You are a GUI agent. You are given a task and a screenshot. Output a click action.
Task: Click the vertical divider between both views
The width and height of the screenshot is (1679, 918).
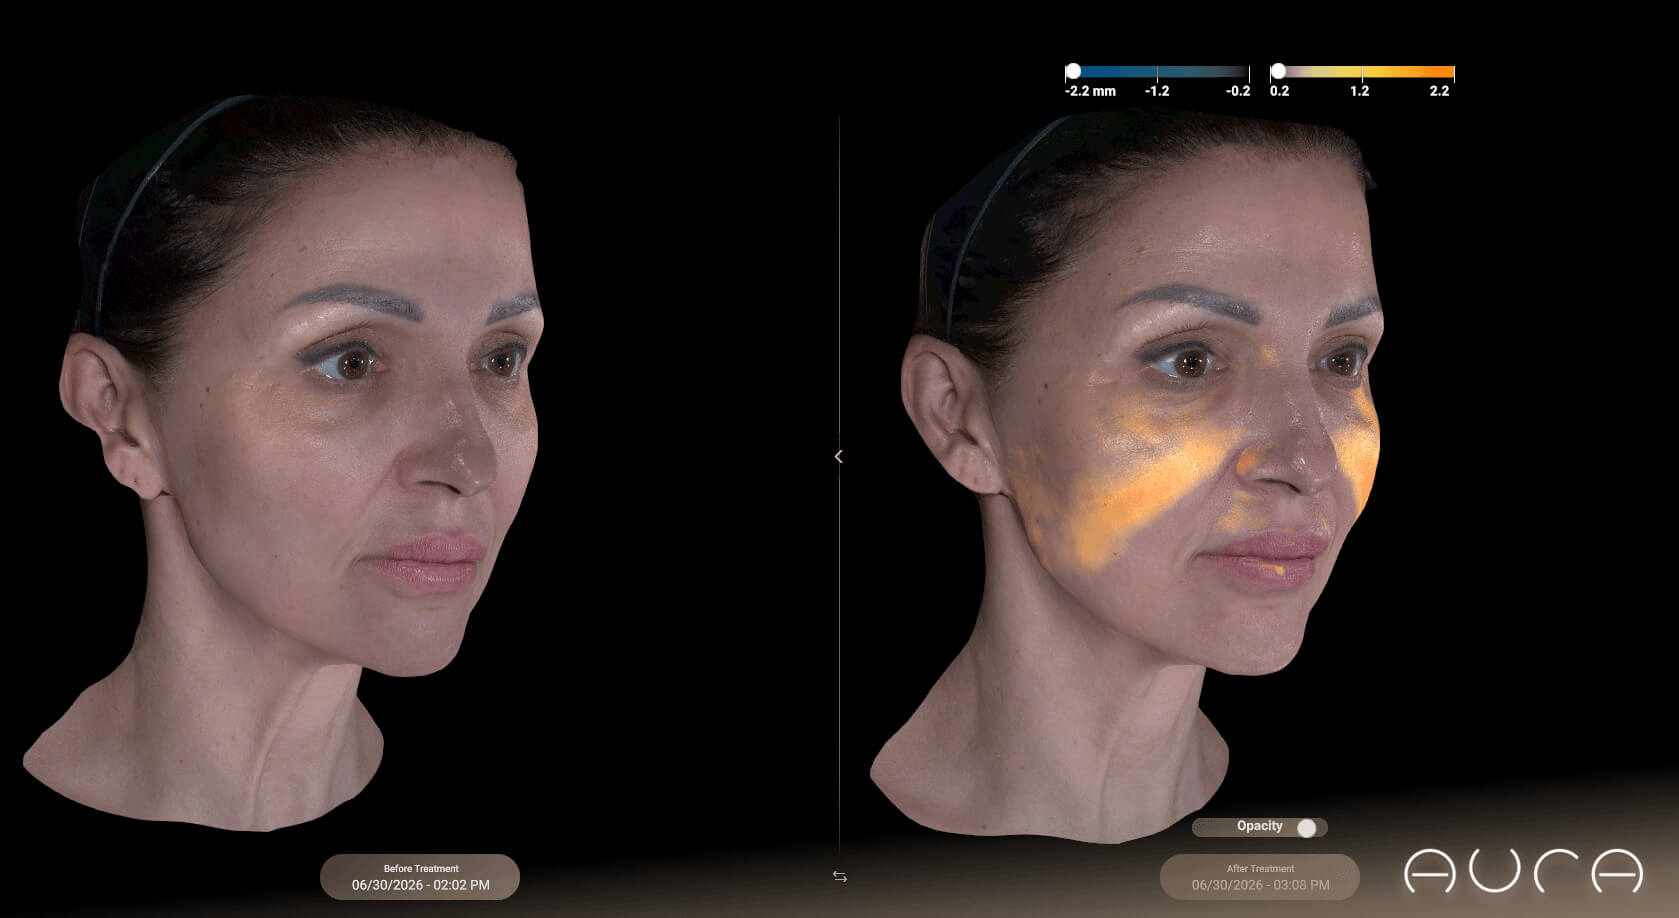coord(839,300)
